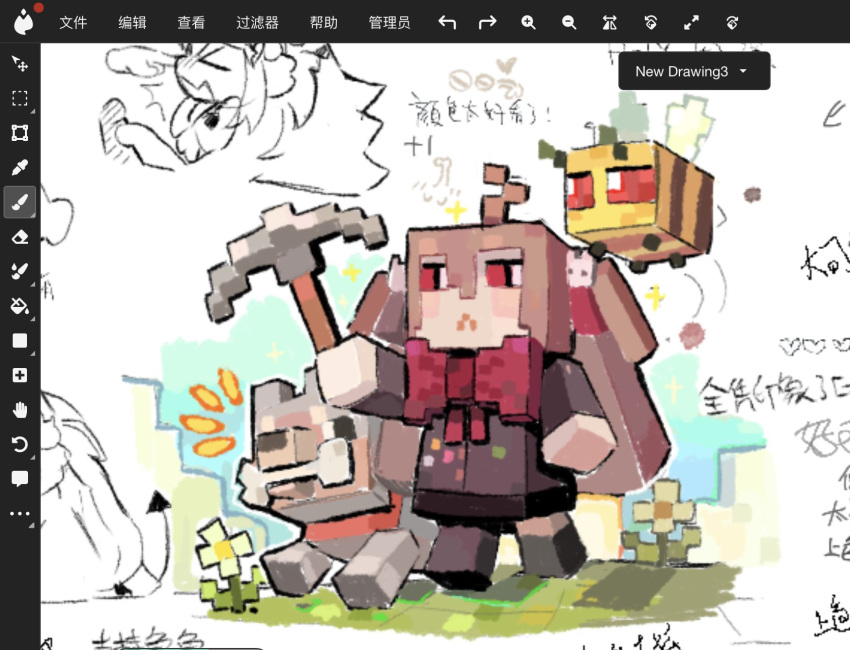
Task: Click the first rotate view icon
Action: [x=651, y=22]
